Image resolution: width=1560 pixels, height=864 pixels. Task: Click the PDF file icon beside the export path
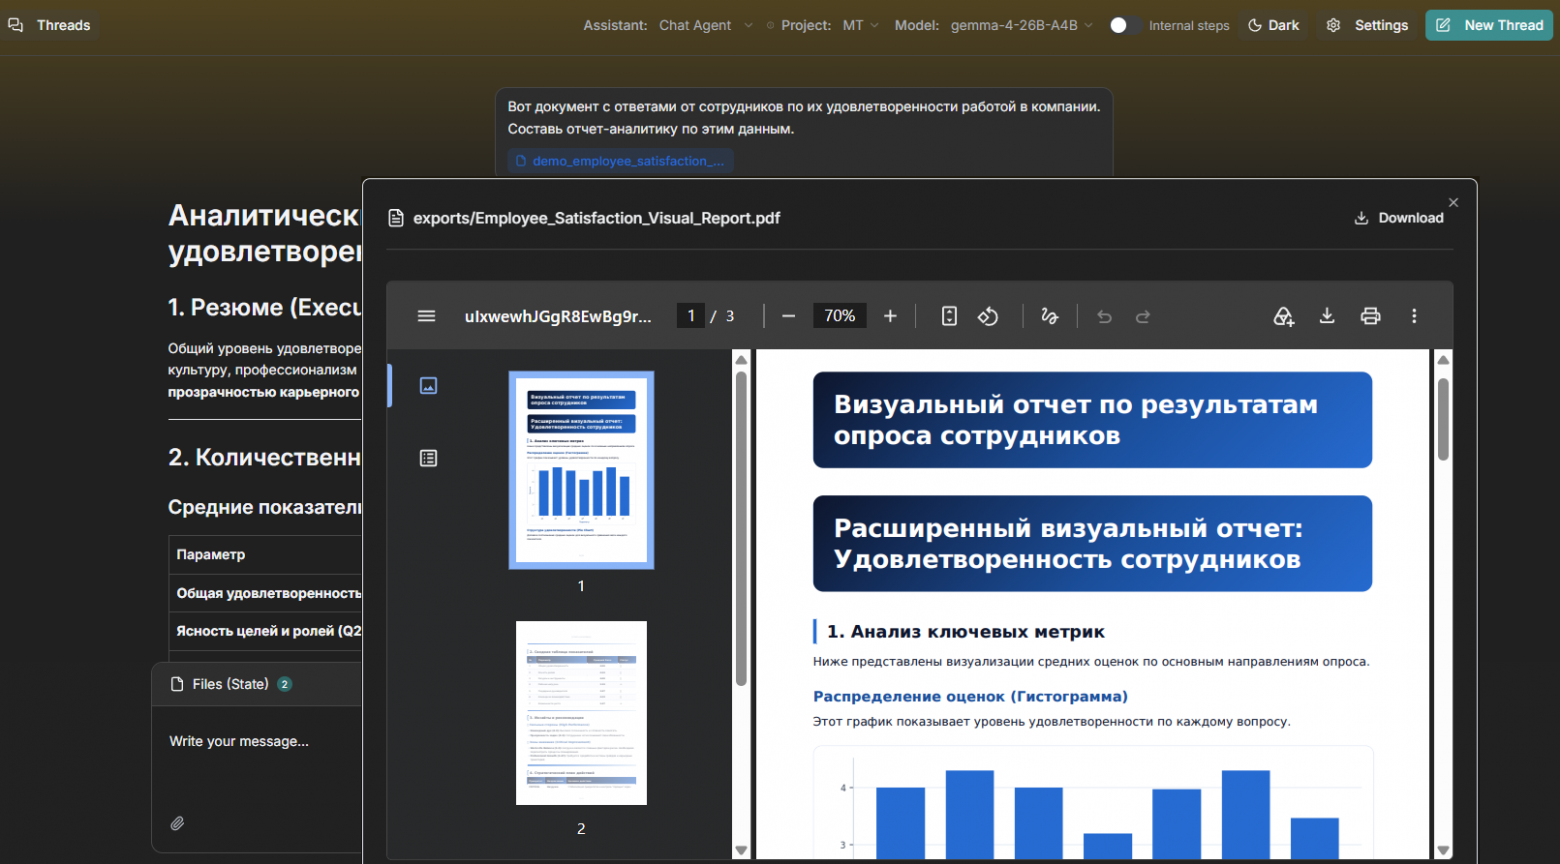(x=396, y=218)
